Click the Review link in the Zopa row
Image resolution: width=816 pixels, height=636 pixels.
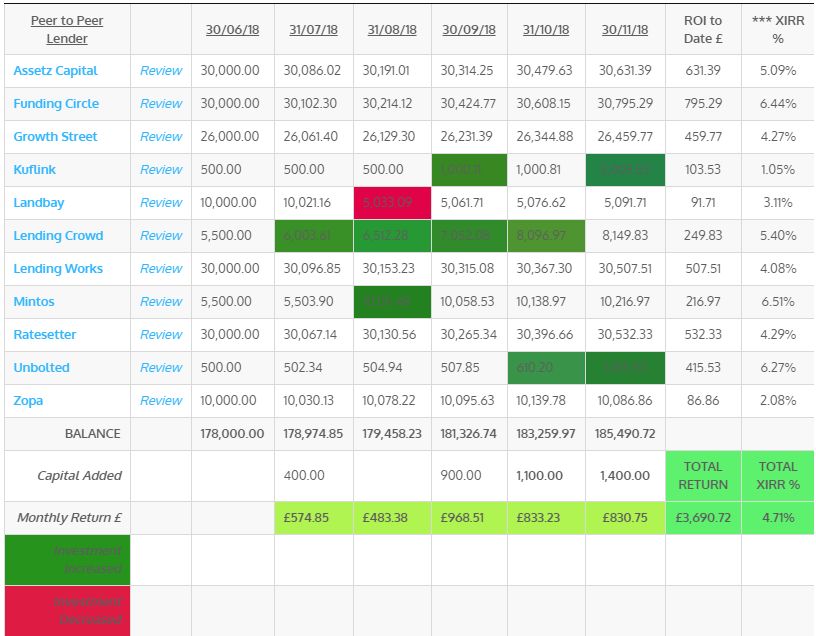pos(161,401)
